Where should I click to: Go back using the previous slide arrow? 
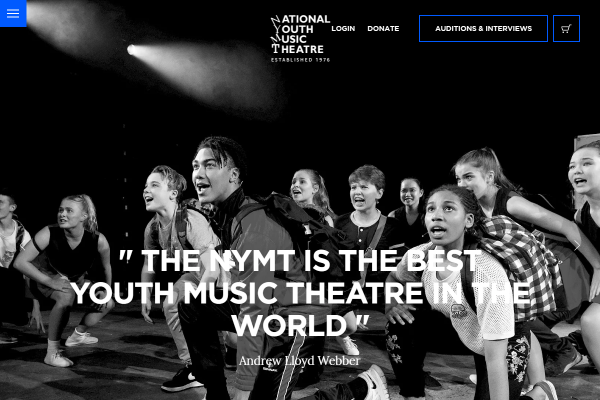coord(23,246)
